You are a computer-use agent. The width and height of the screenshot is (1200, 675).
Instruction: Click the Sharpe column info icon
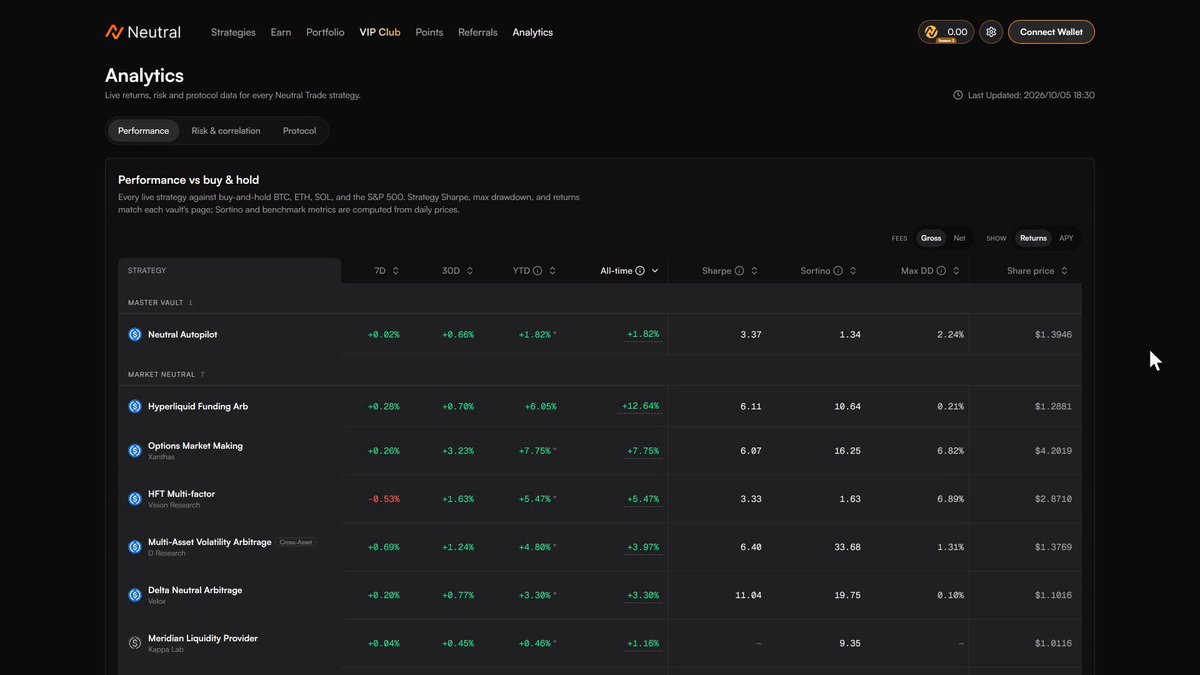point(739,271)
